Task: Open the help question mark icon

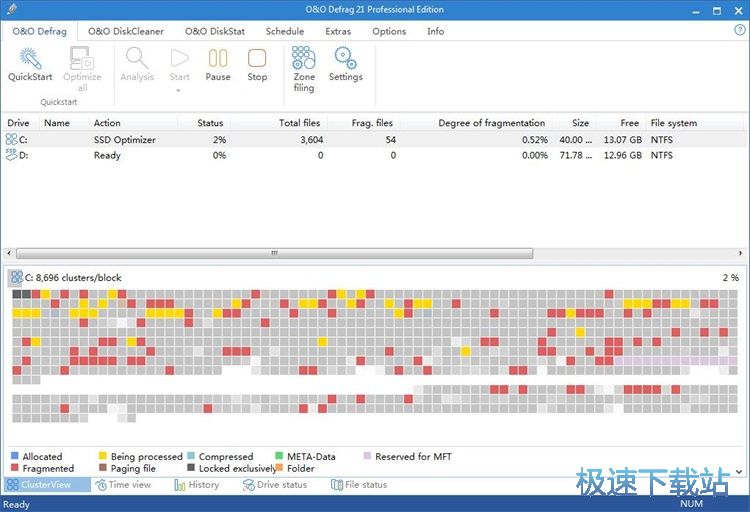Action: (x=739, y=30)
